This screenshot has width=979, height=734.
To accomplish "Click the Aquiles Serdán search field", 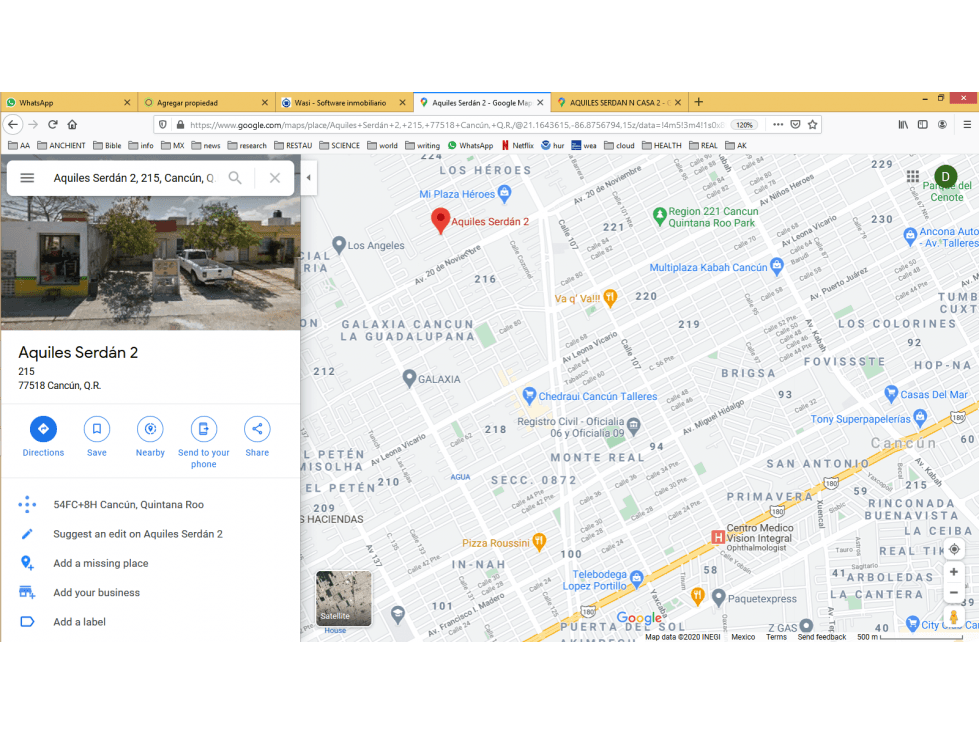I will [134, 178].
